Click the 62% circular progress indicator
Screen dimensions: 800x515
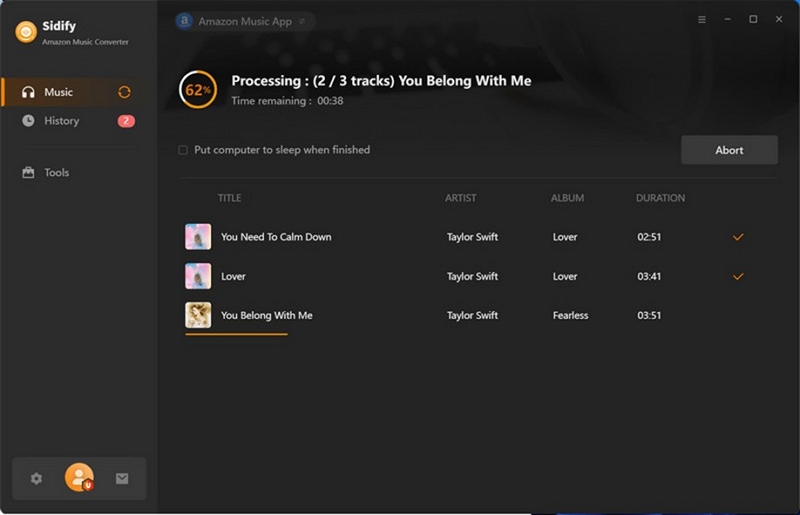[x=198, y=90]
